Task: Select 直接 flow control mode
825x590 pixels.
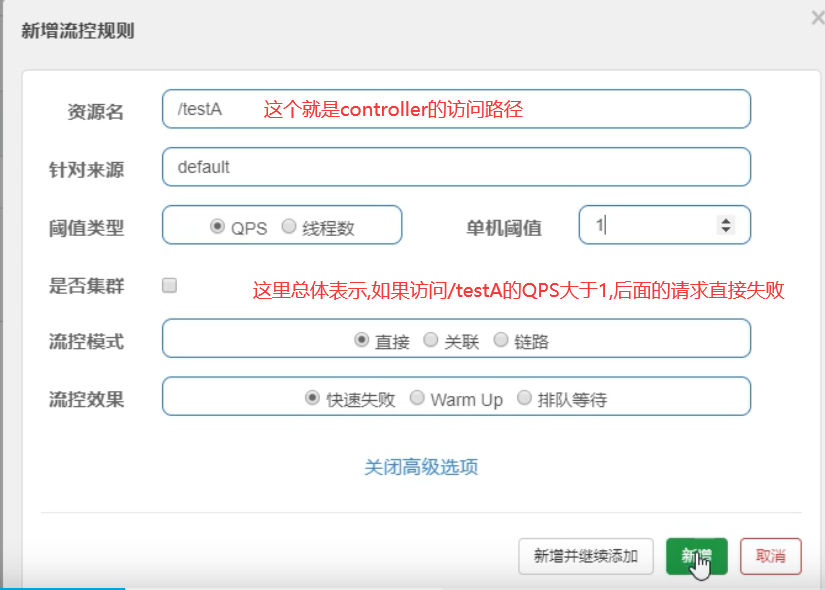Action: [x=361, y=340]
